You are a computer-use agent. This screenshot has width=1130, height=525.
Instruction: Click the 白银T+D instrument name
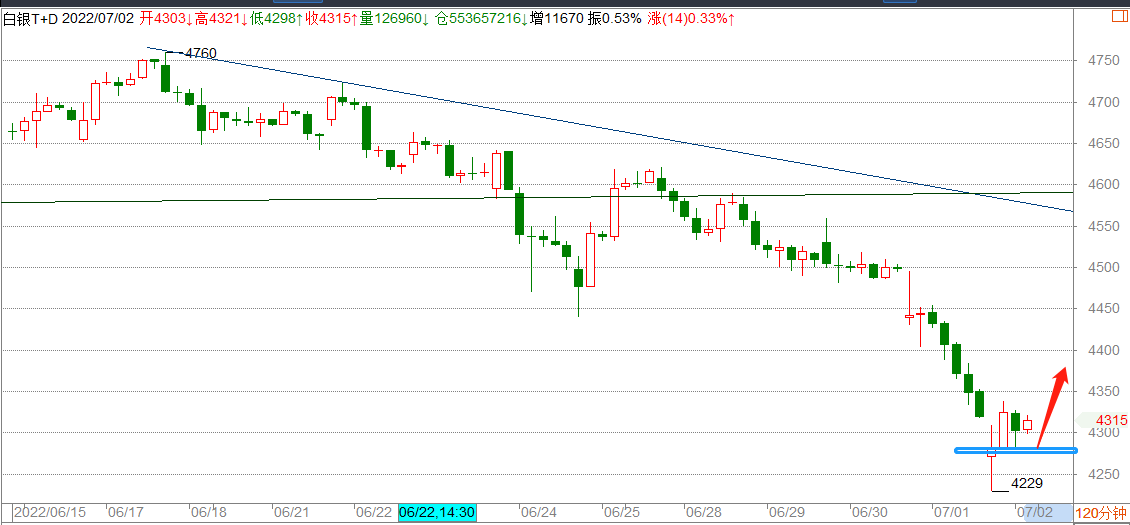click(x=31, y=18)
